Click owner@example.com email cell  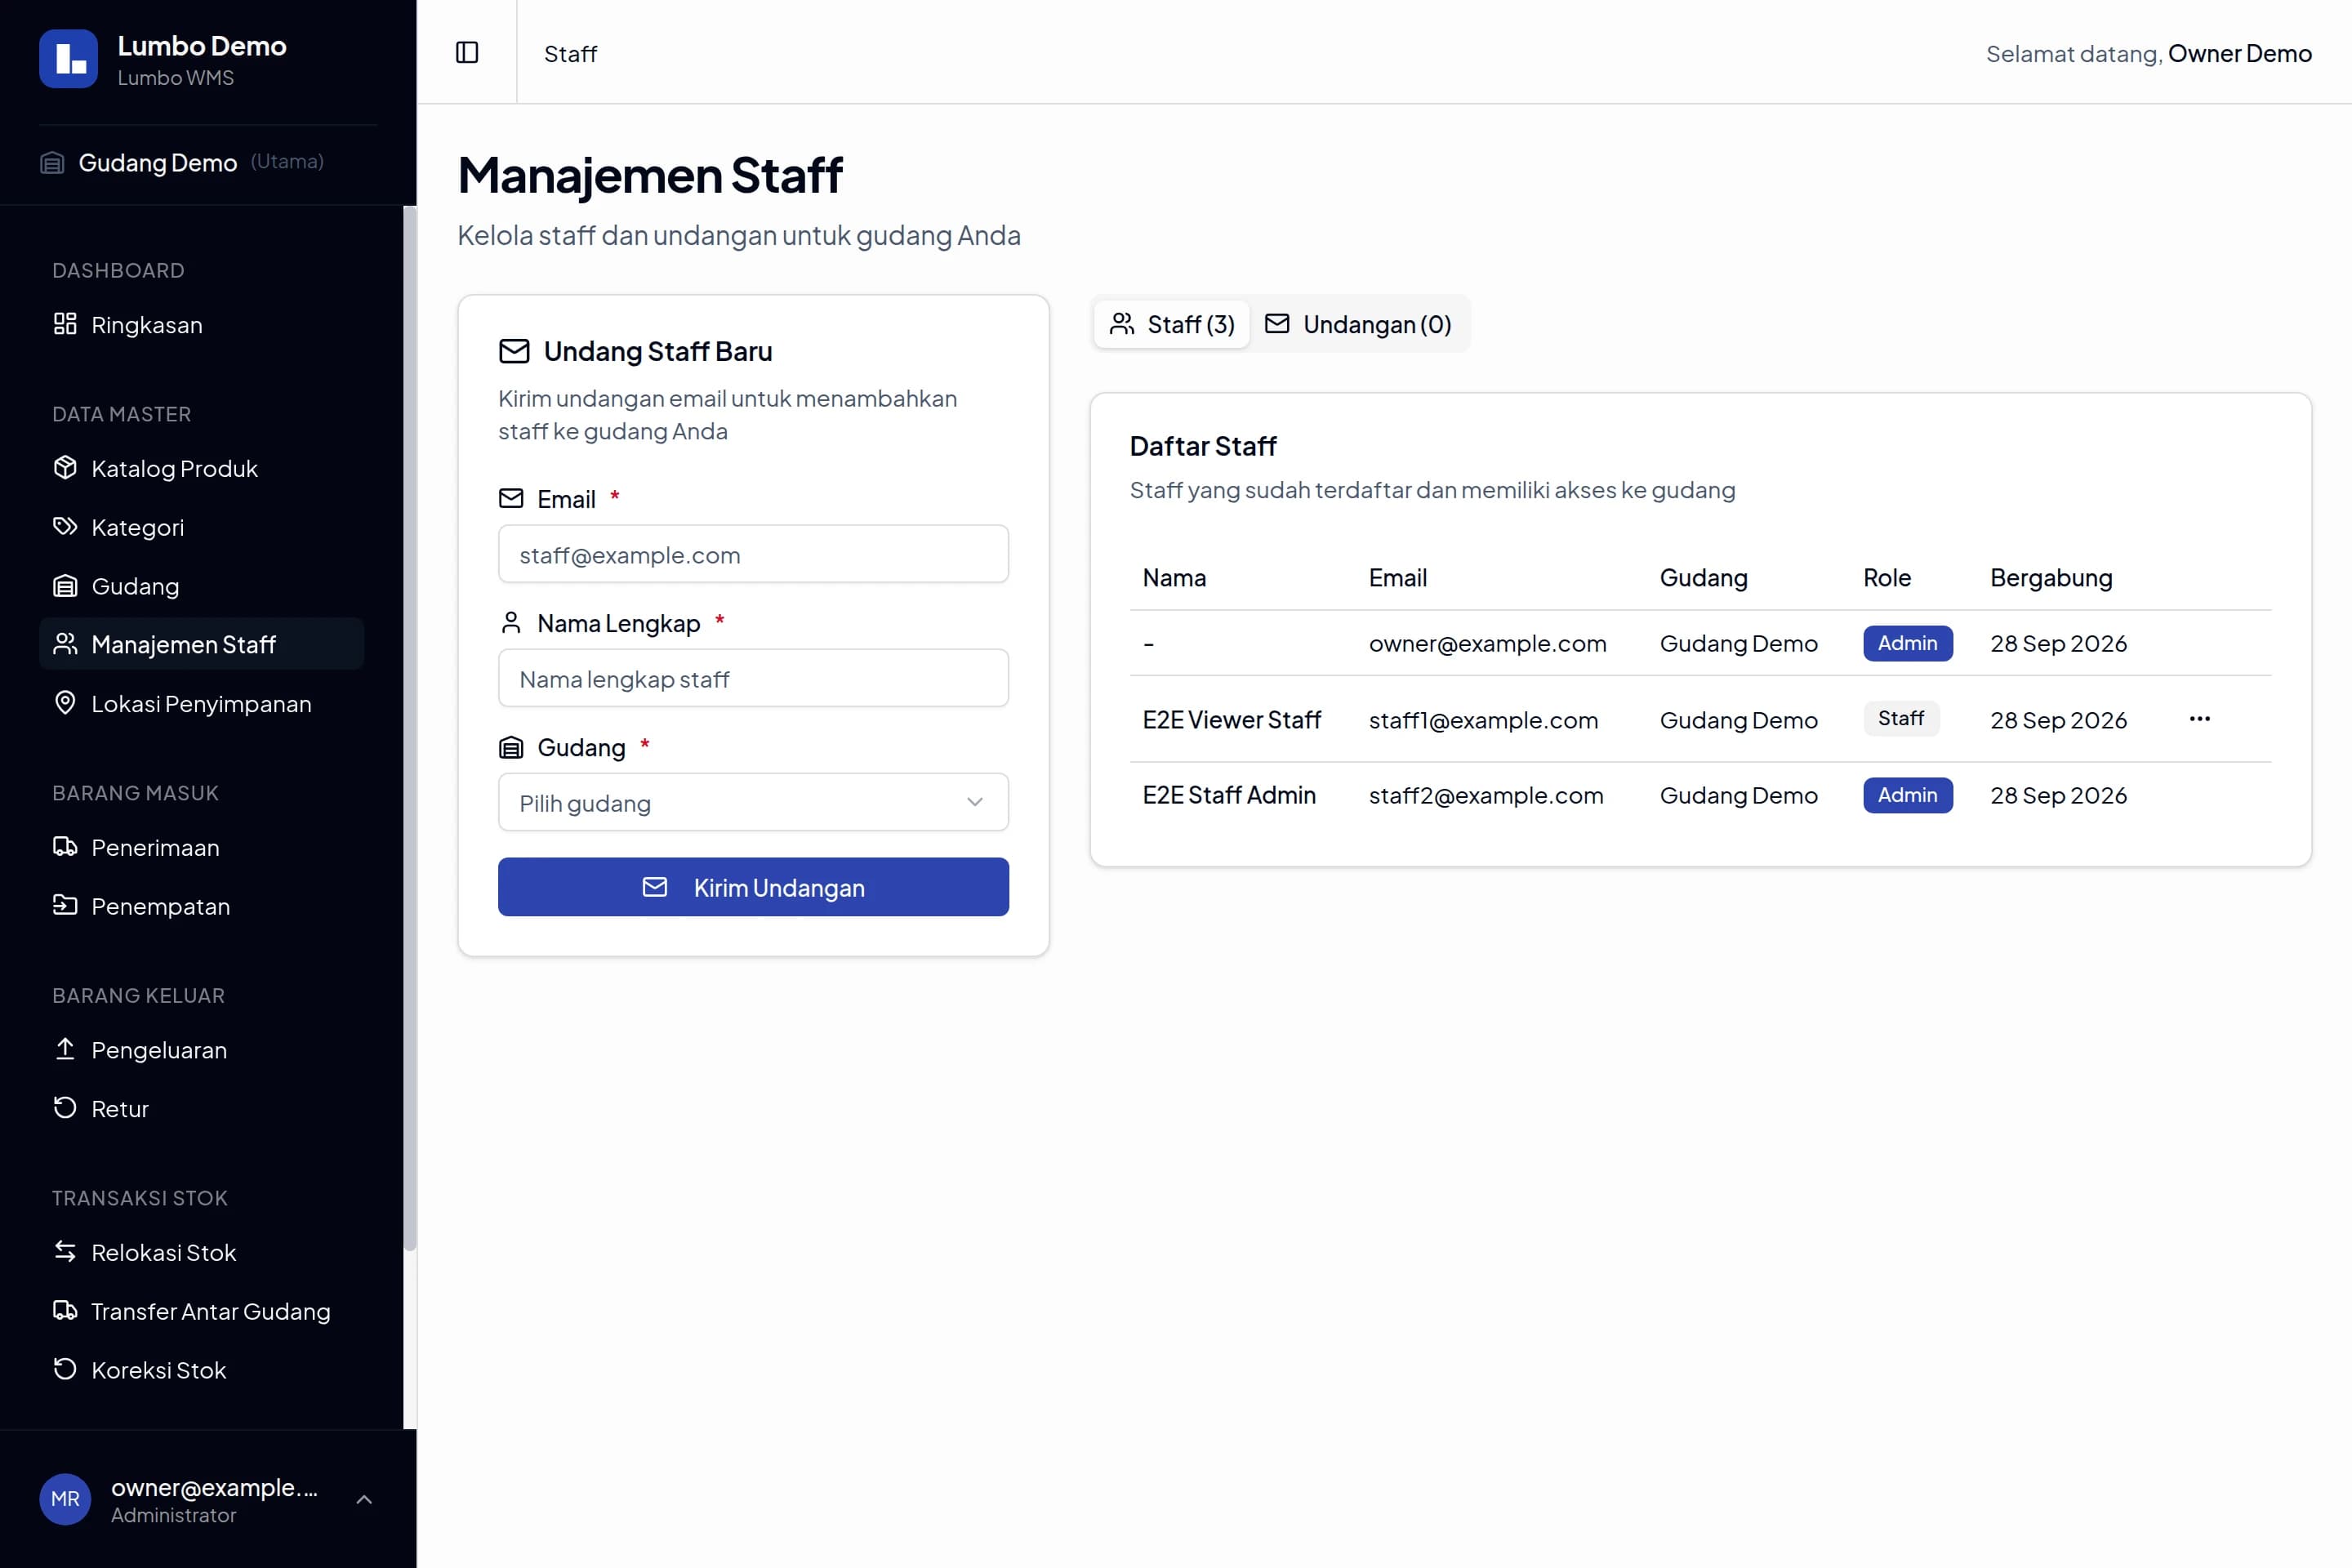tap(1487, 643)
